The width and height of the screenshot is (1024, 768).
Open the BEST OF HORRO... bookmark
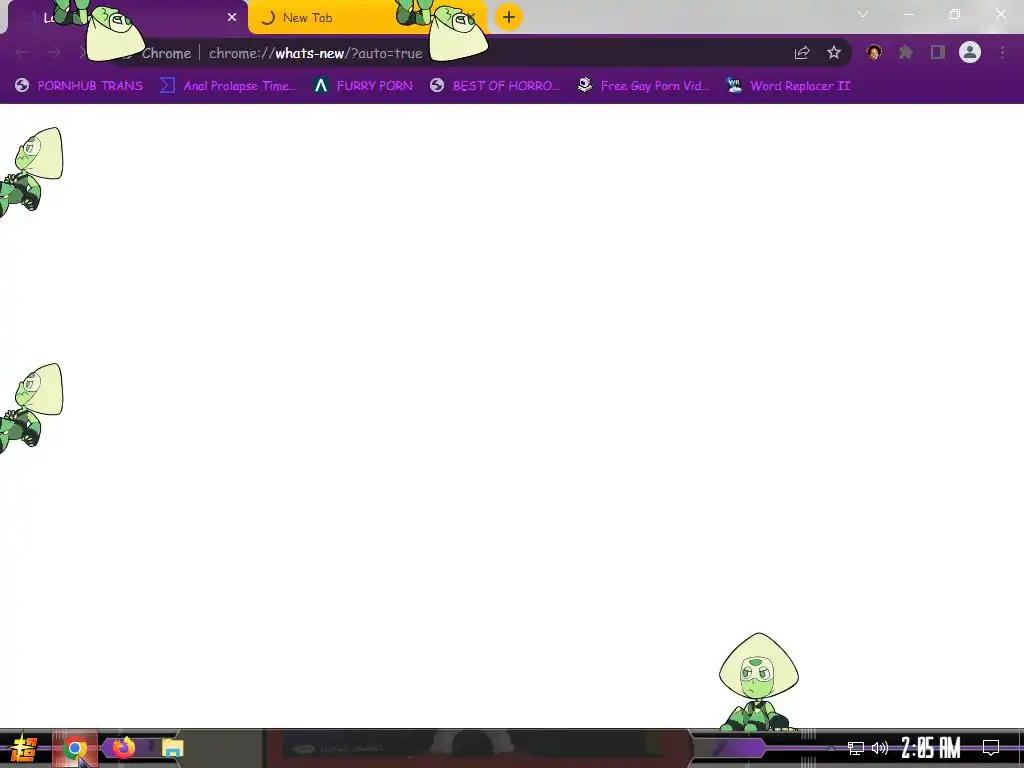[495, 86]
